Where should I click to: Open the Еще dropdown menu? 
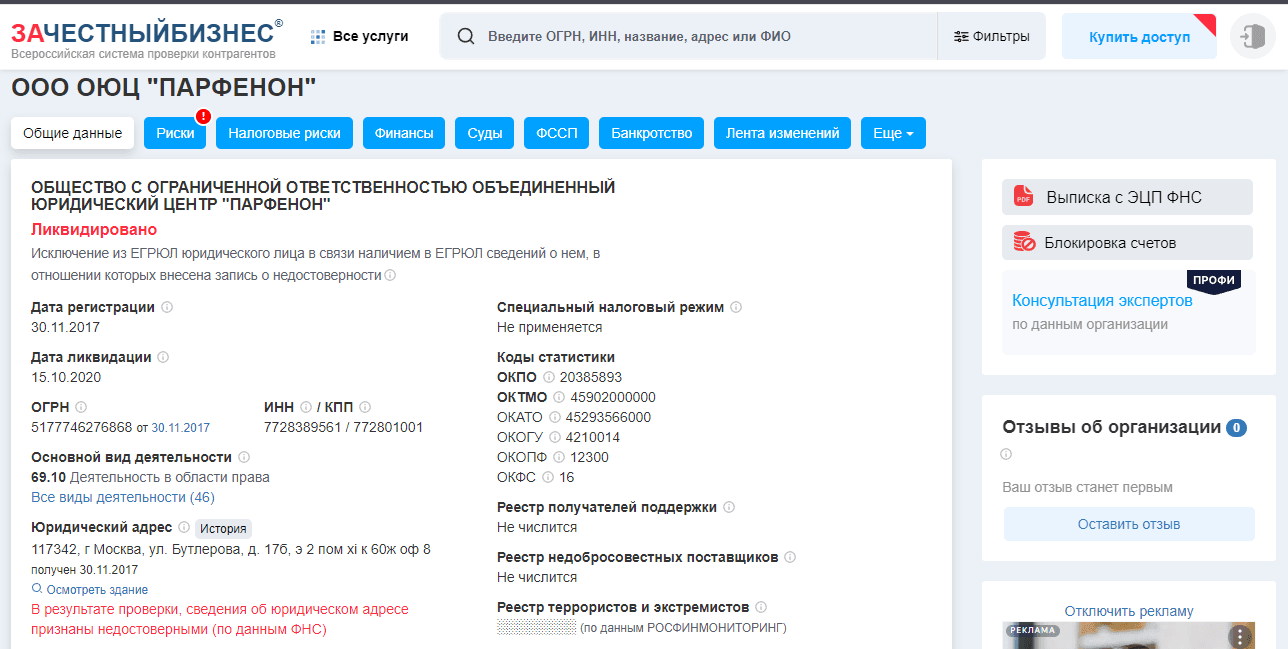pyautogui.click(x=892, y=132)
